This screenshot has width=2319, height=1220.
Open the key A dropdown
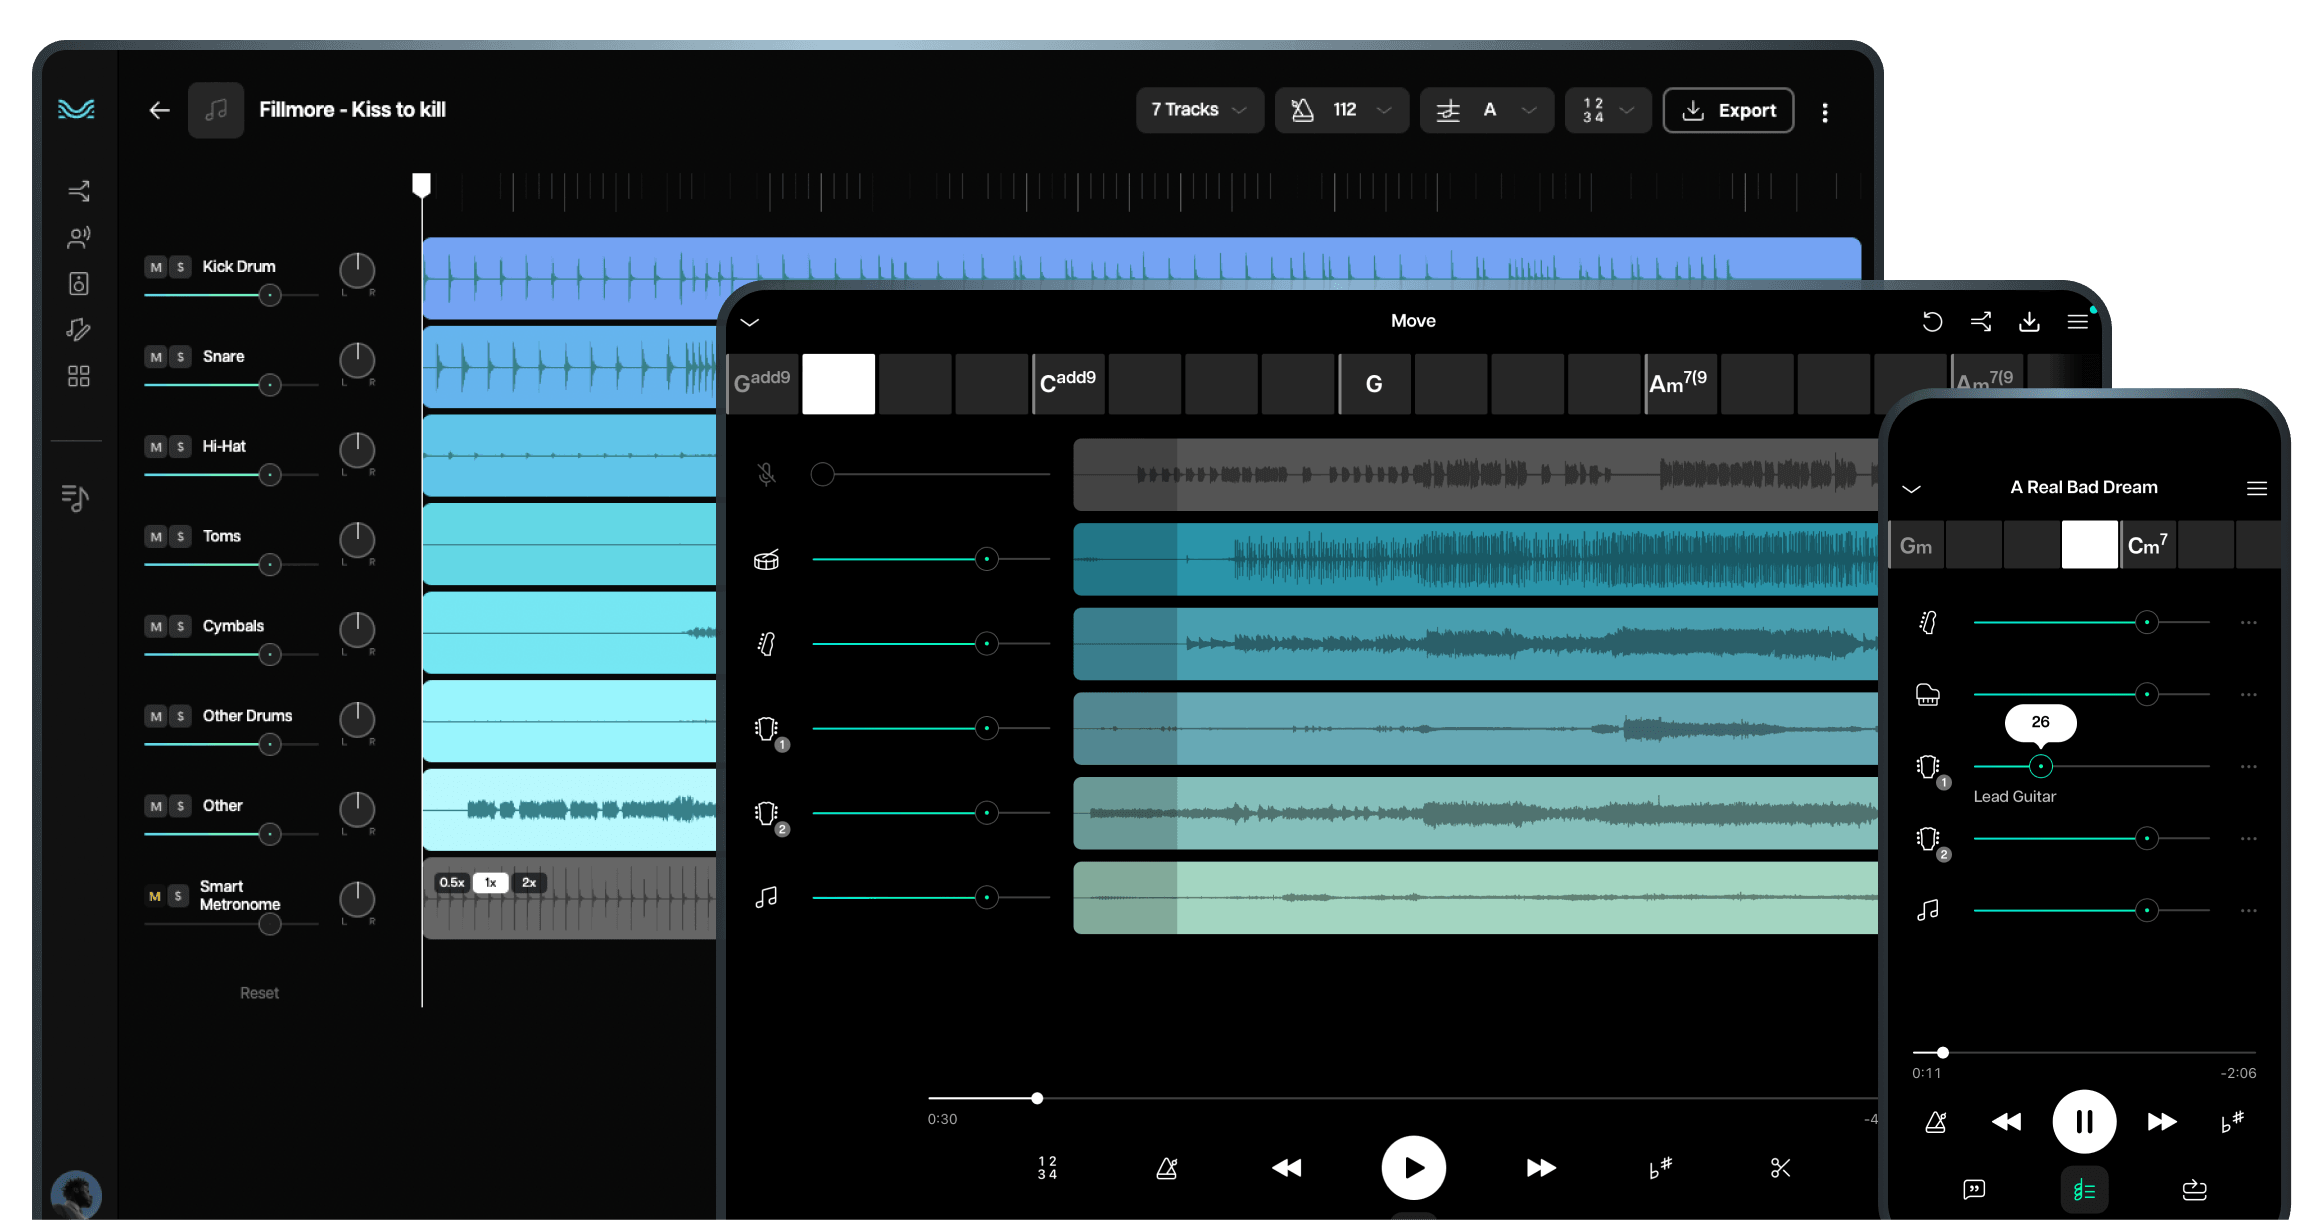click(x=1486, y=110)
